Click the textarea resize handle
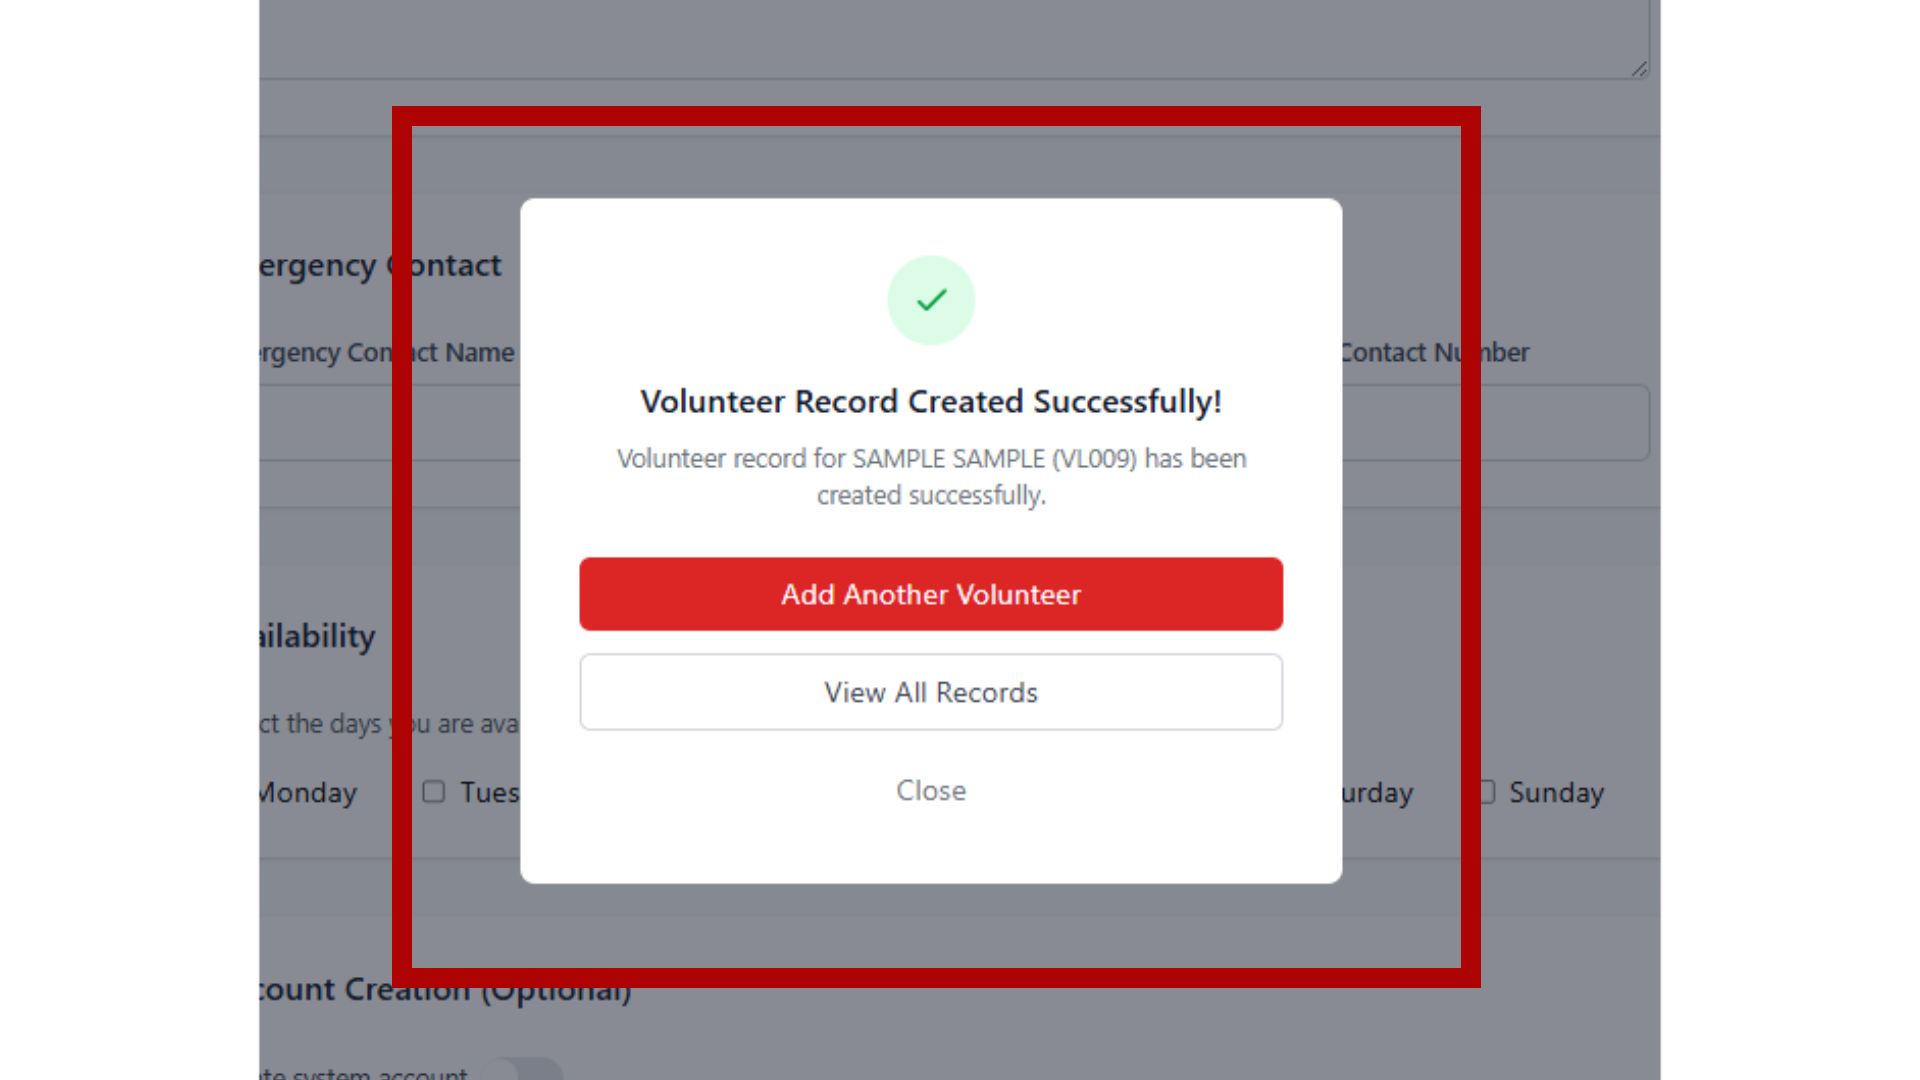 [1640, 68]
